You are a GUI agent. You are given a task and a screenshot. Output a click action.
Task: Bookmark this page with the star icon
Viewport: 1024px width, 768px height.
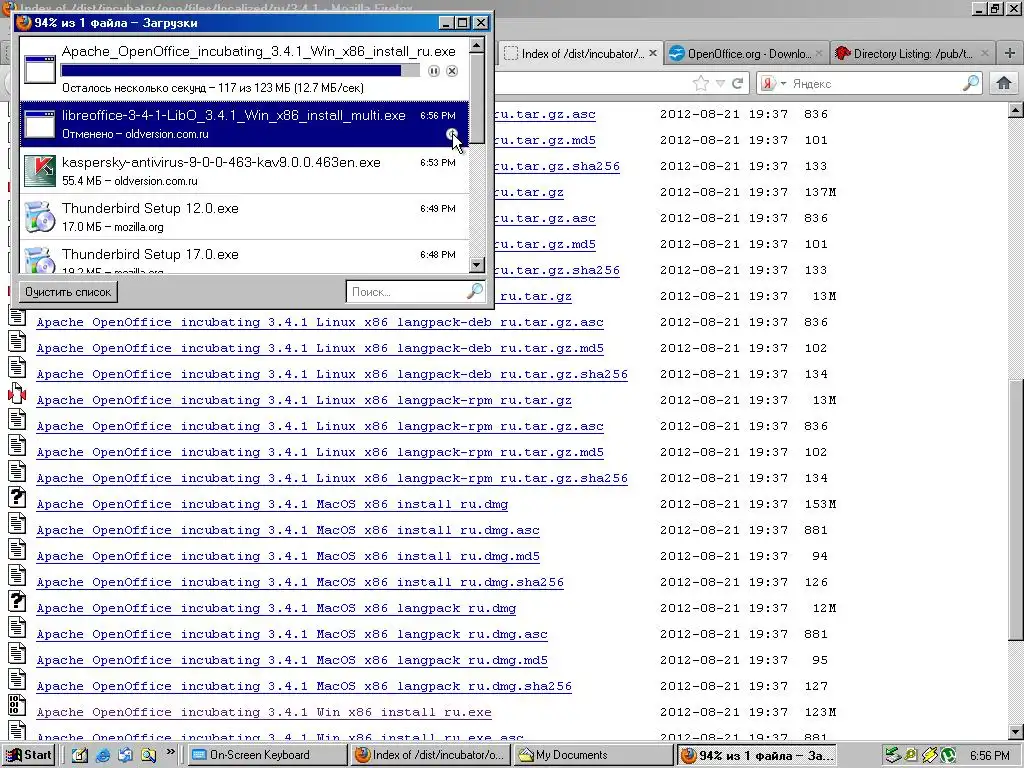(x=701, y=83)
